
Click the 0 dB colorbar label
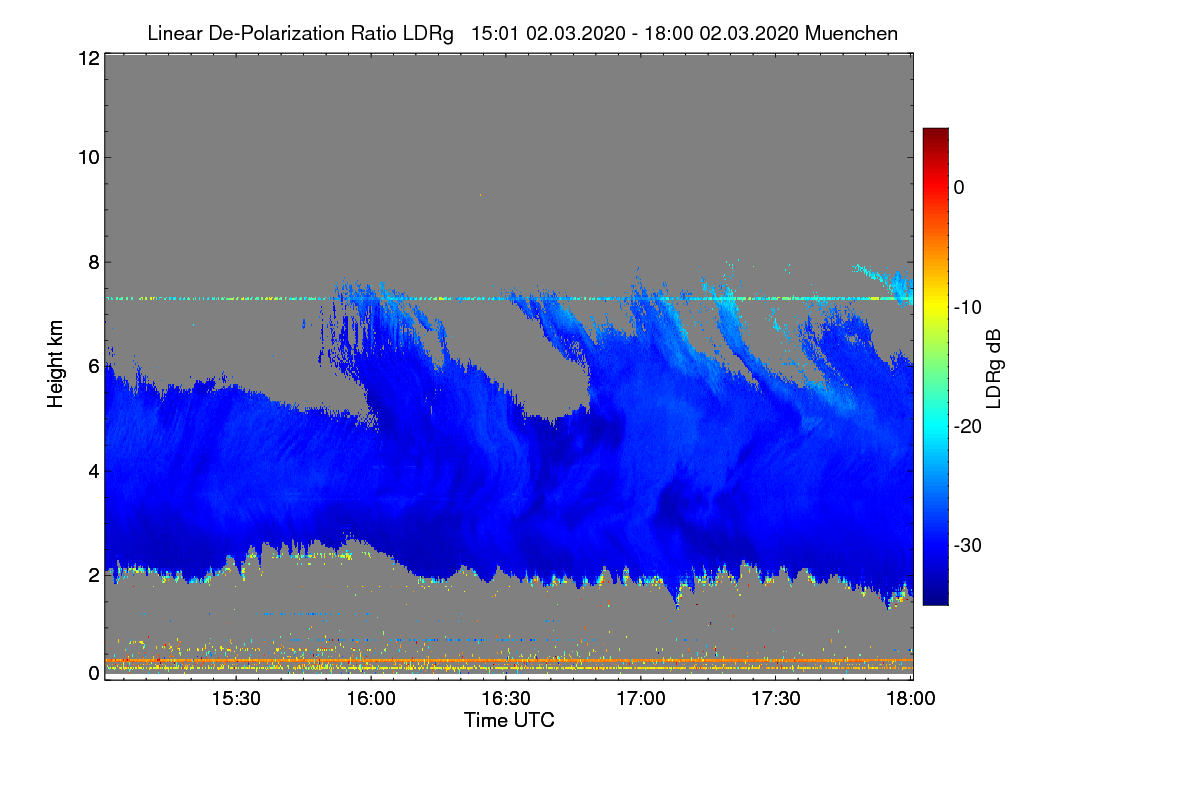pos(959,187)
